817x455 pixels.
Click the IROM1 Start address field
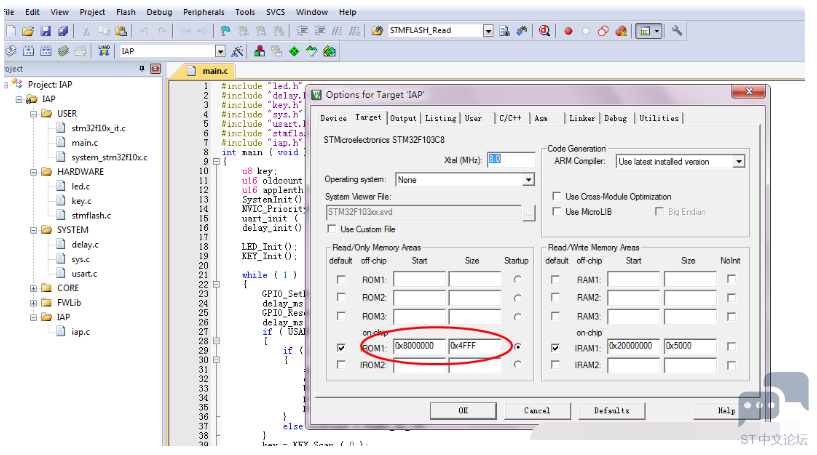420,346
